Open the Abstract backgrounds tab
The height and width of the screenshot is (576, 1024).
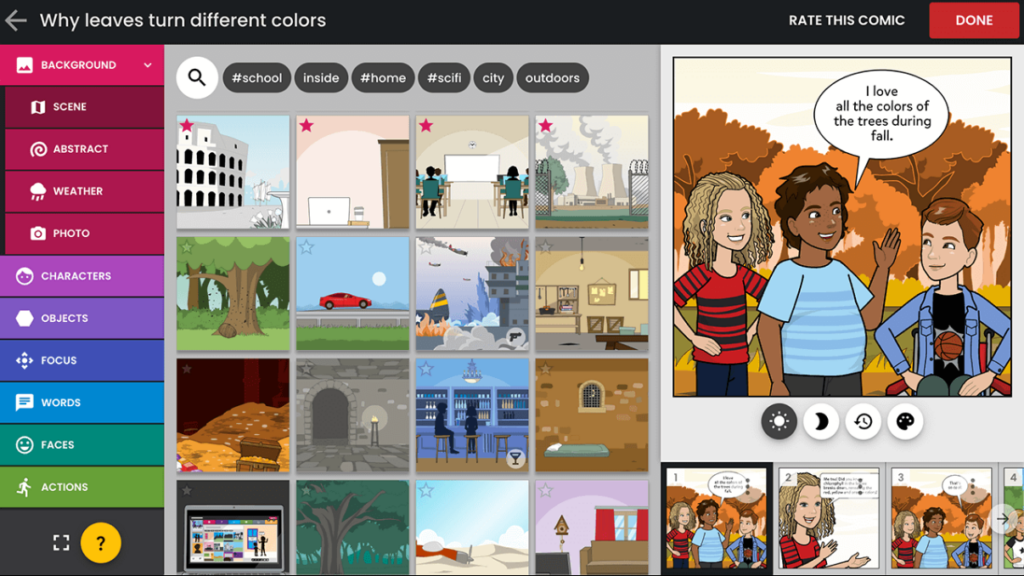point(84,149)
